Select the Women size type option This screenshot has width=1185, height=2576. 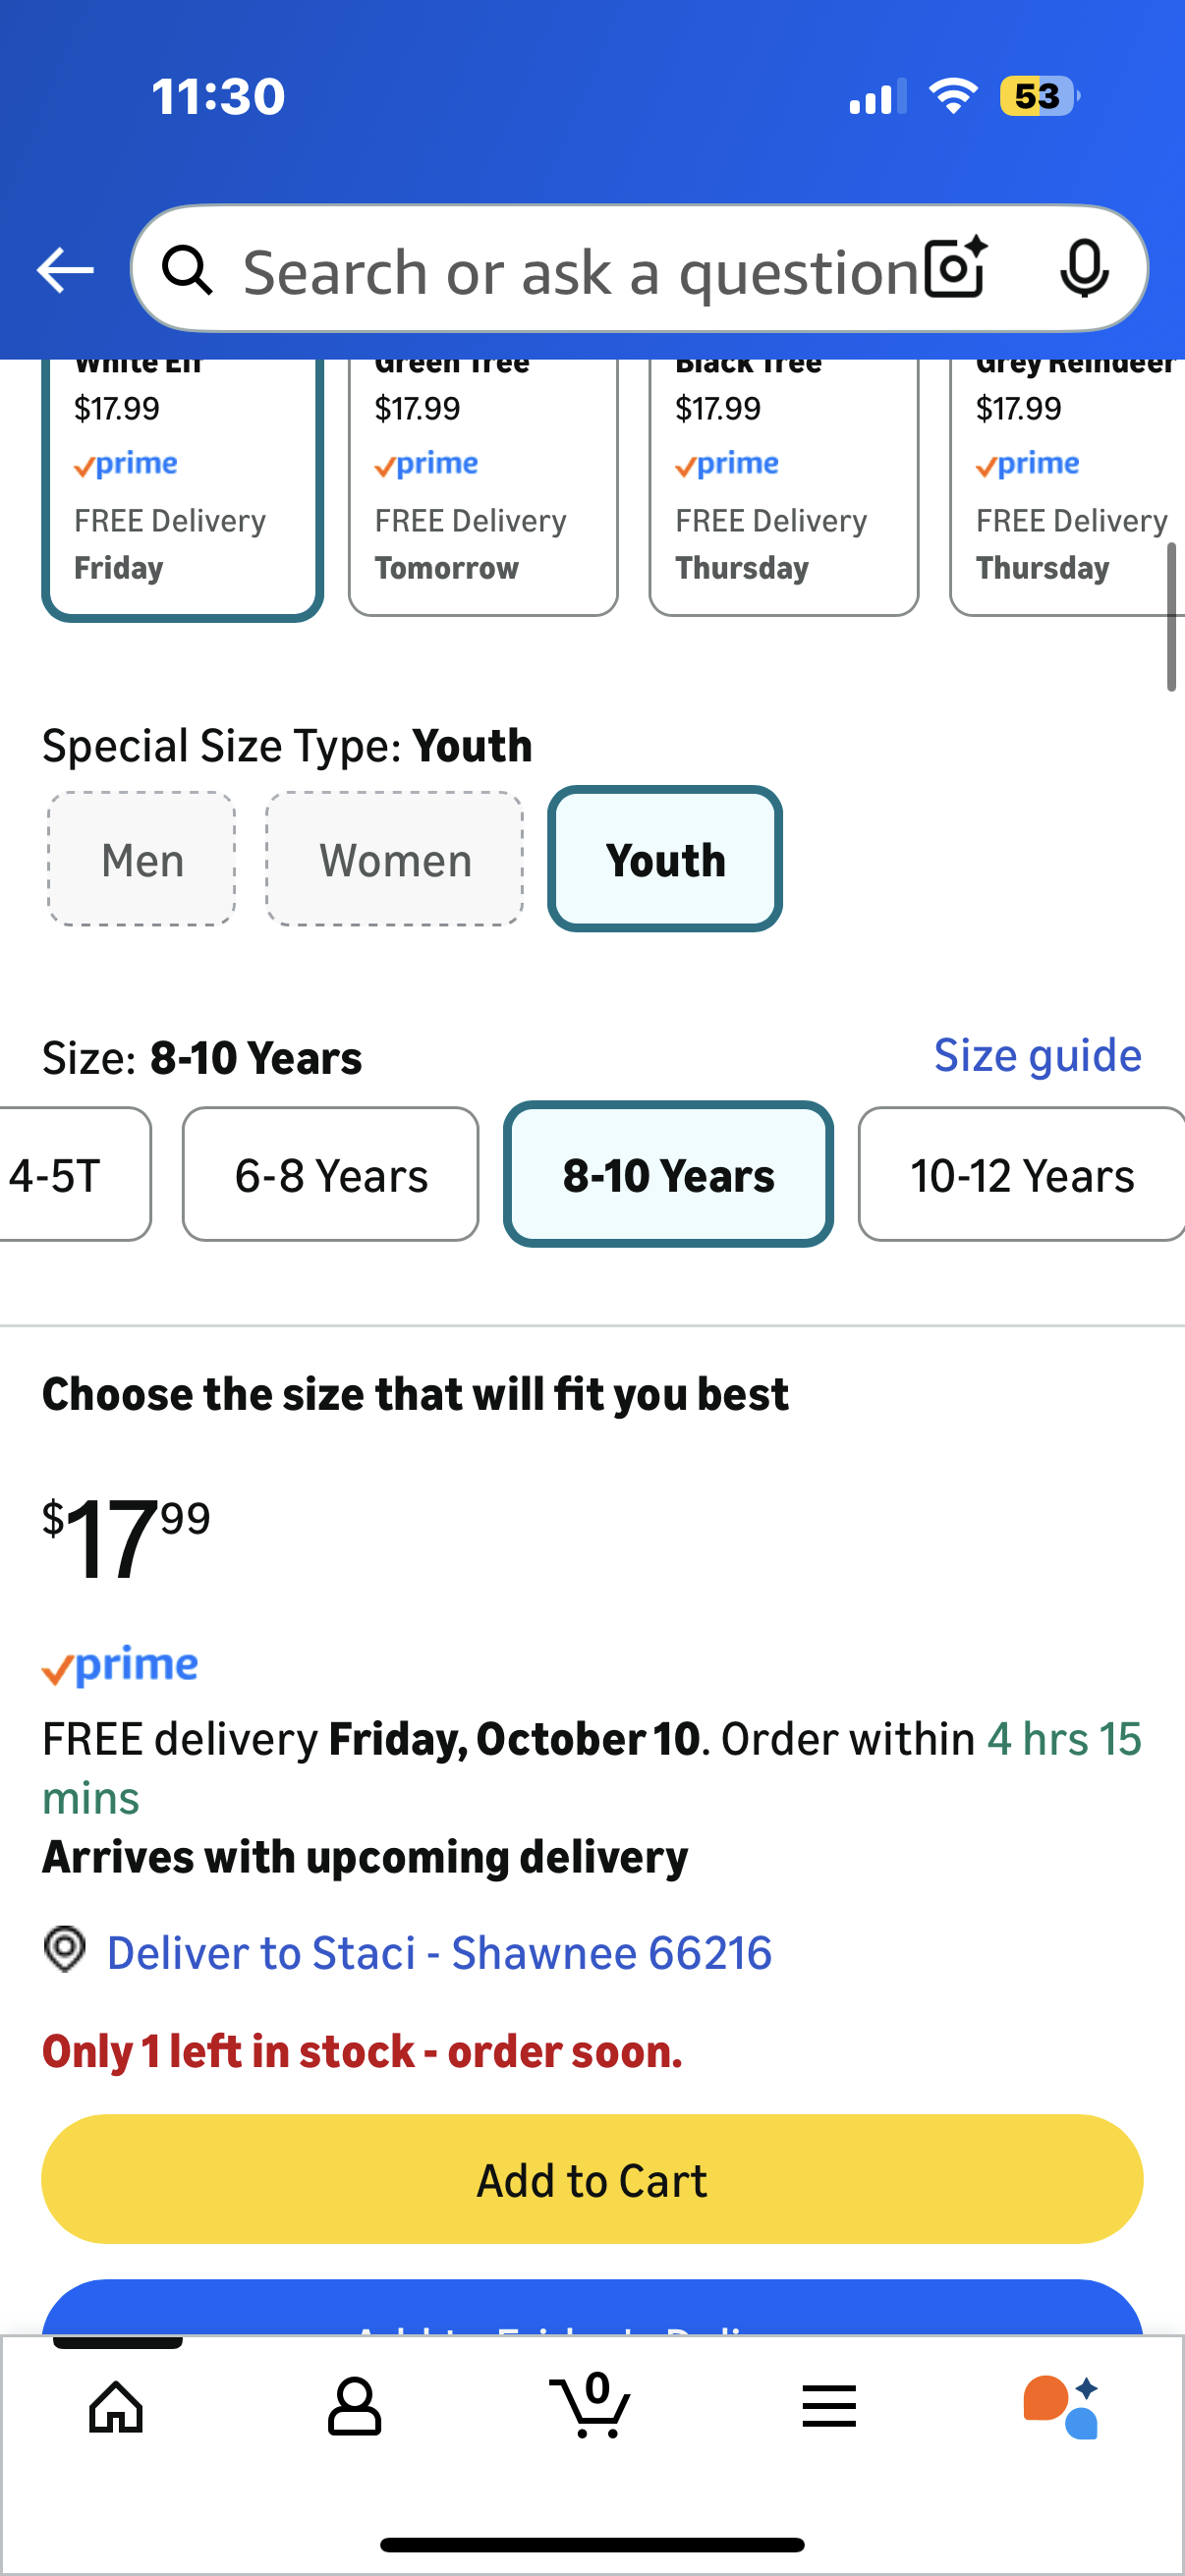click(x=395, y=859)
